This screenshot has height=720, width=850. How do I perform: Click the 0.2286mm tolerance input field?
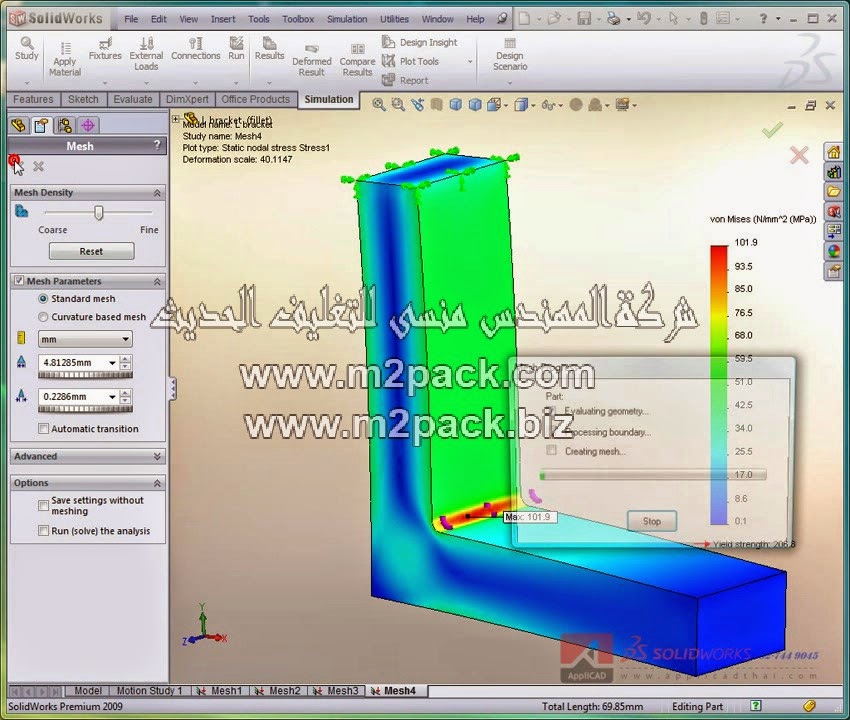[x=73, y=397]
